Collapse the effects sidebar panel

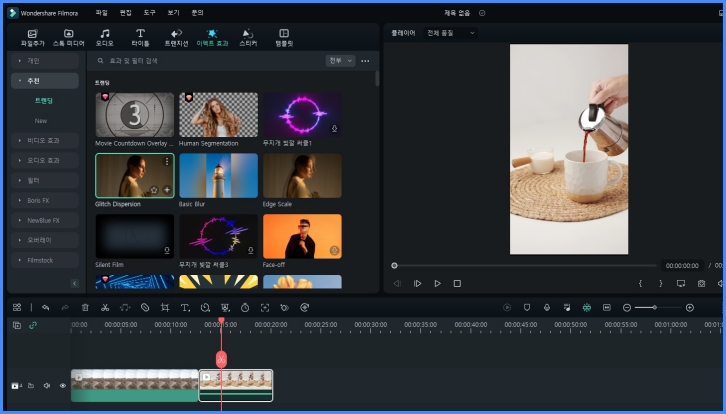tap(75, 283)
